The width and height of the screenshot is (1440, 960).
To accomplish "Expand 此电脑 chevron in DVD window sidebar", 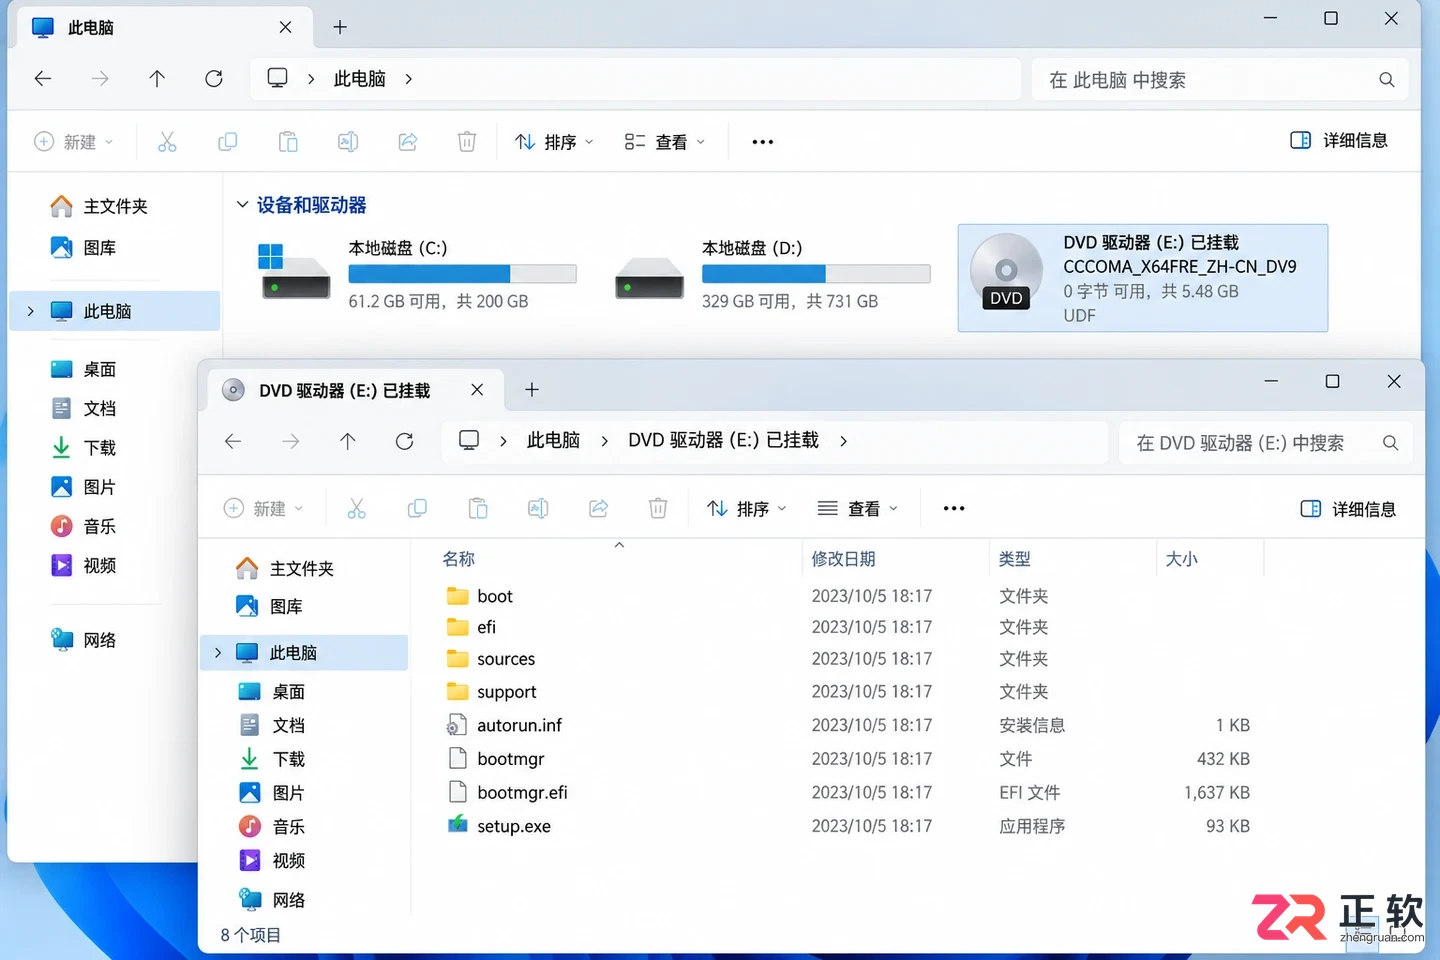I will coord(218,653).
